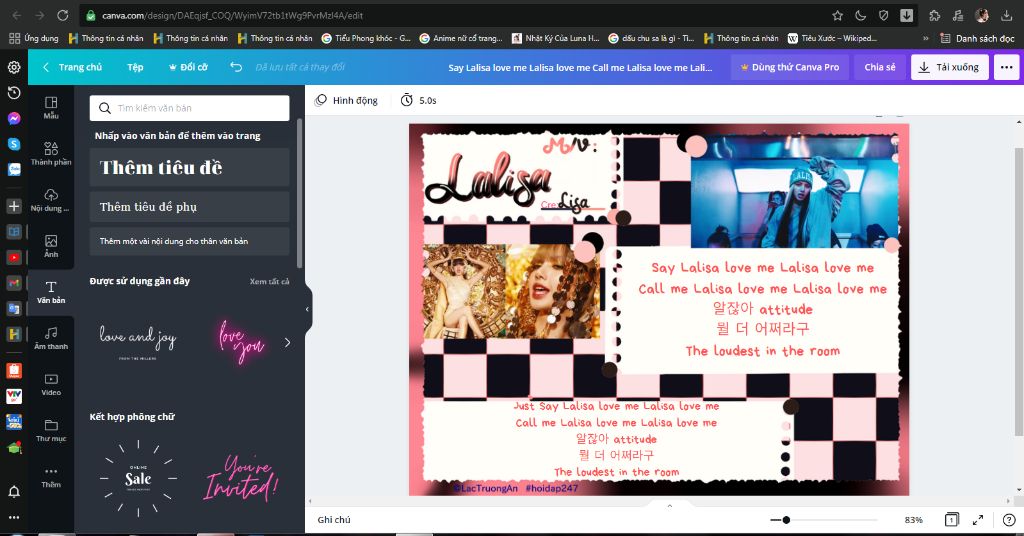The height and width of the screenshot is (536, 1024).
Task: Open Danh sách đọc reading list
Action: coord(977,39)
